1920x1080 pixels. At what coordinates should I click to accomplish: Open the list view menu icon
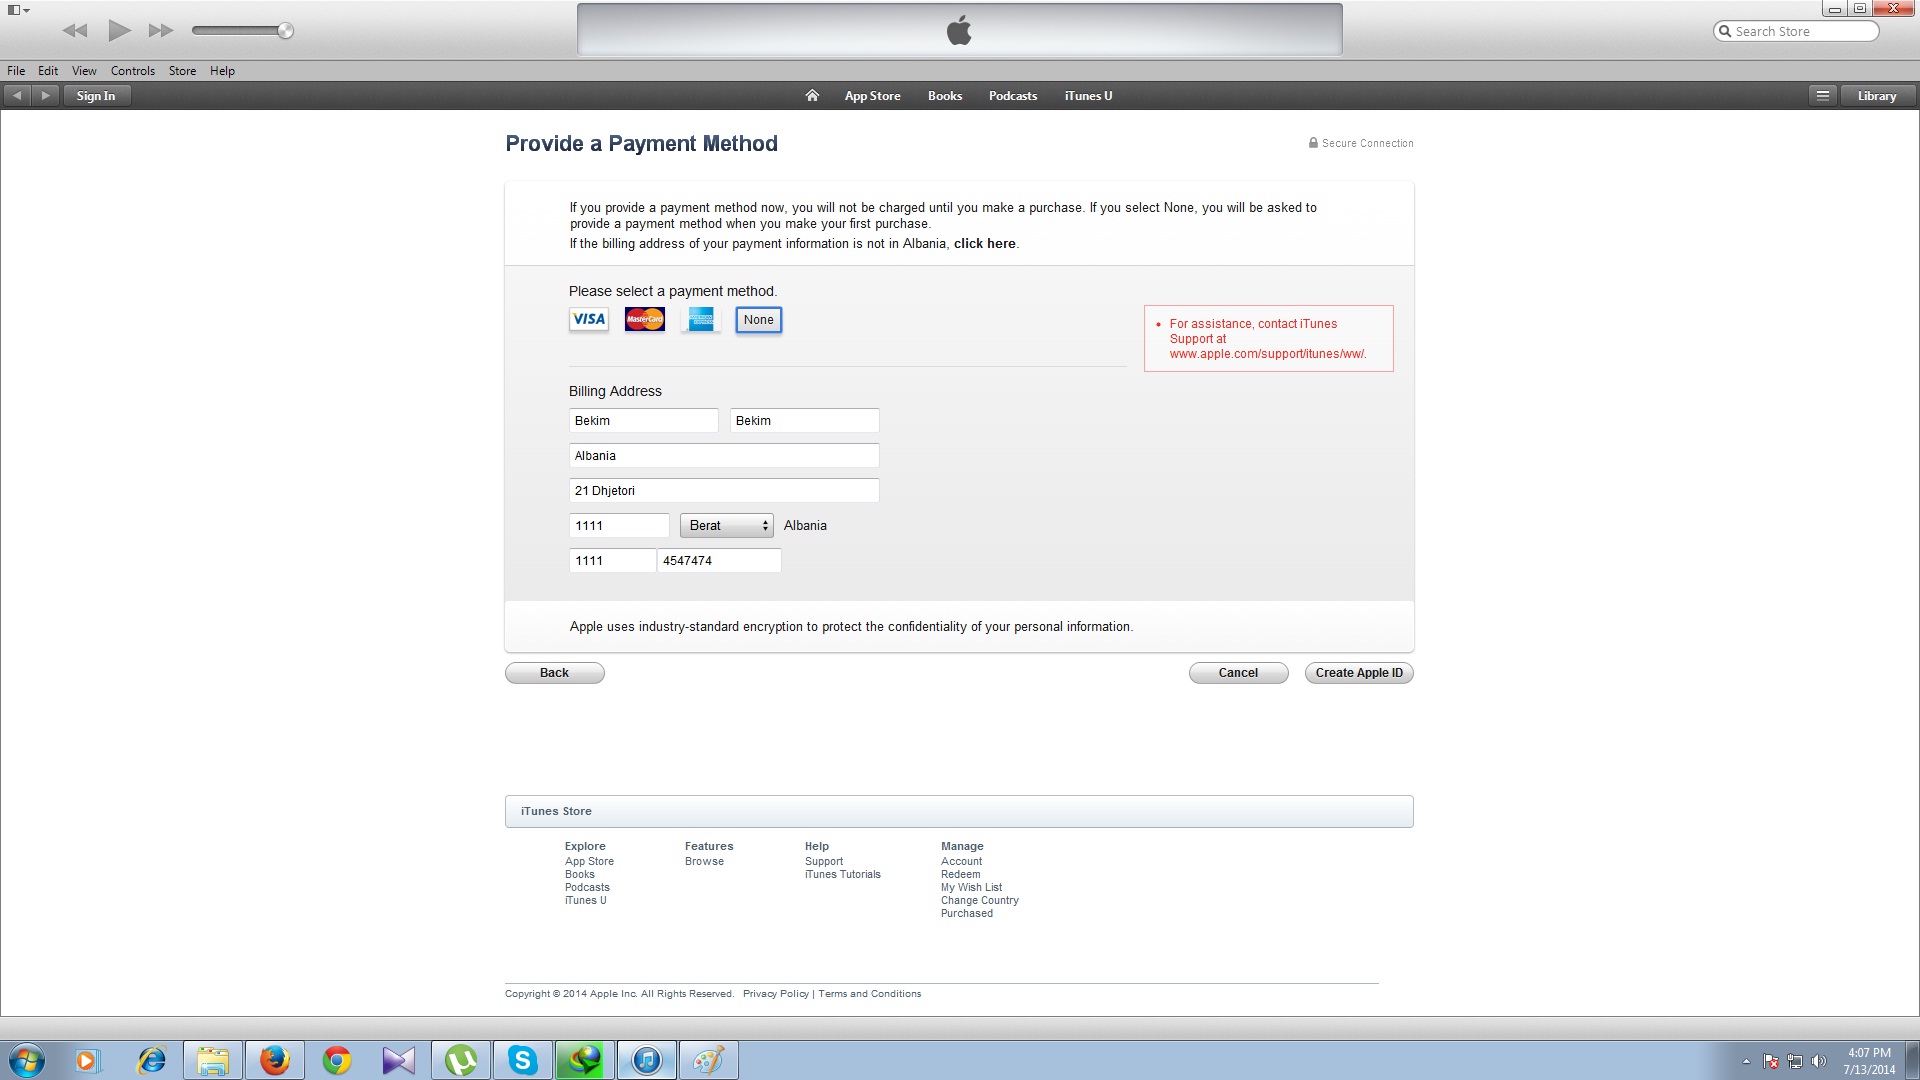1822,96
